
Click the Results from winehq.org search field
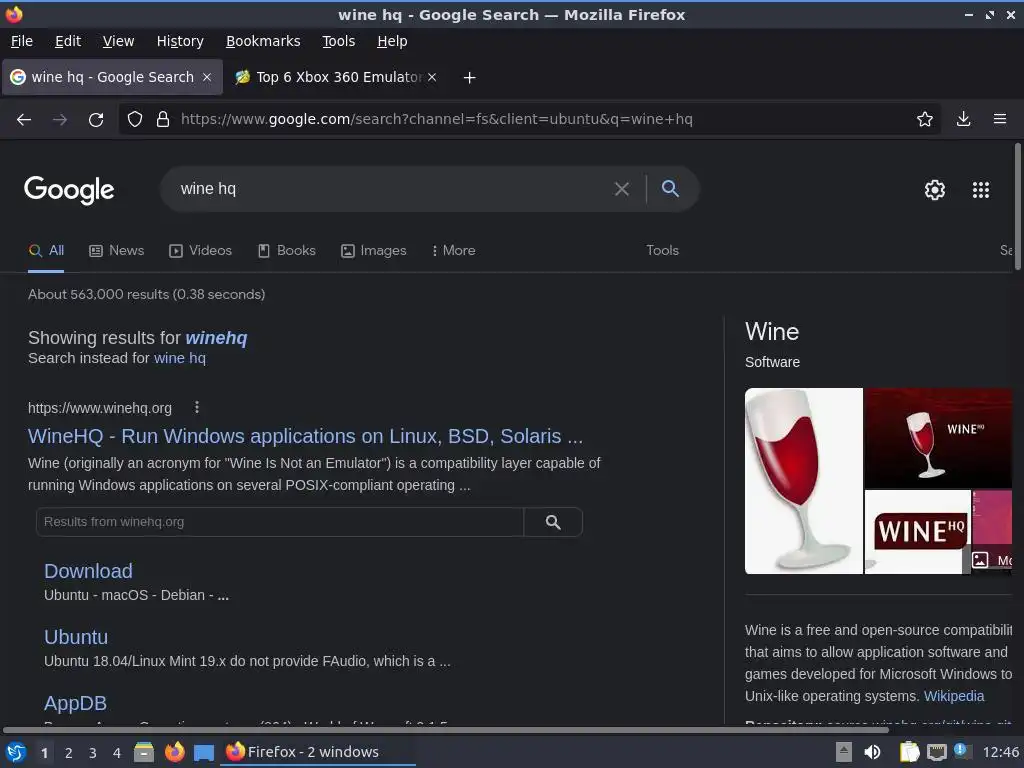click(280, 522)
